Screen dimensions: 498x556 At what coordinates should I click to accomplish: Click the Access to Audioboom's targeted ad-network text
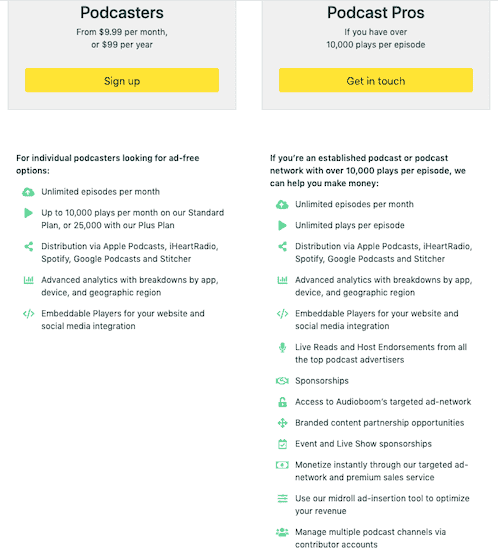coord(383,402)
